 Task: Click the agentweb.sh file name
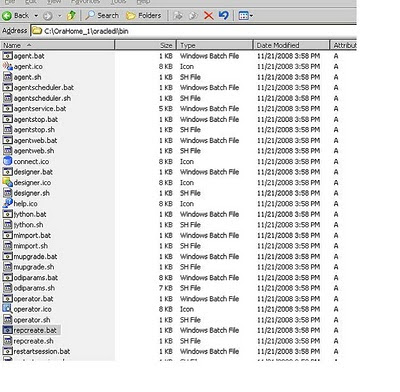(x=34, y=151)
